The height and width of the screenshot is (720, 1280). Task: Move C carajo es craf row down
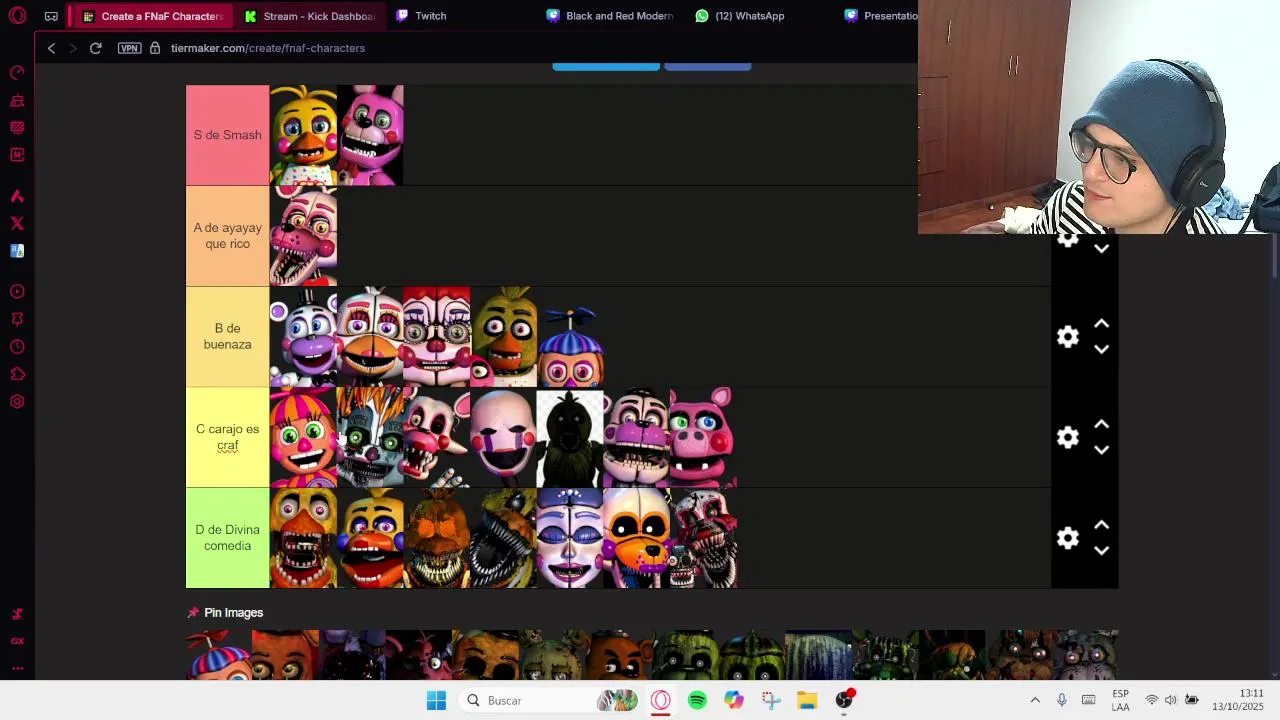pos(1101,450)
